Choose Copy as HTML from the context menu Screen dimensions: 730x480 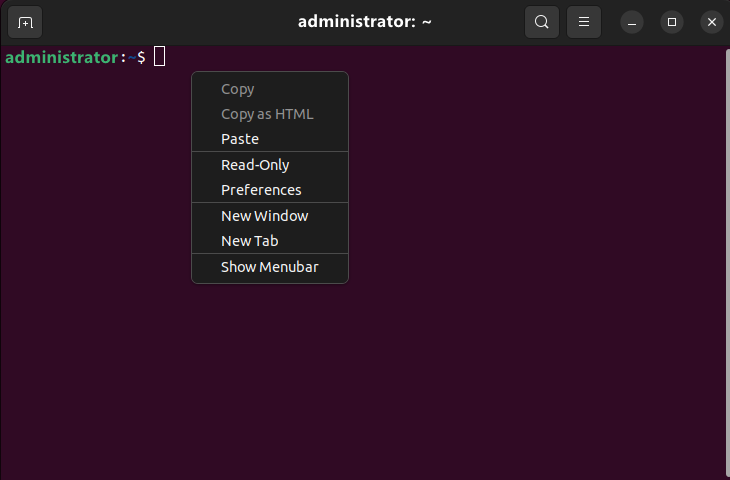pos(267,114)
